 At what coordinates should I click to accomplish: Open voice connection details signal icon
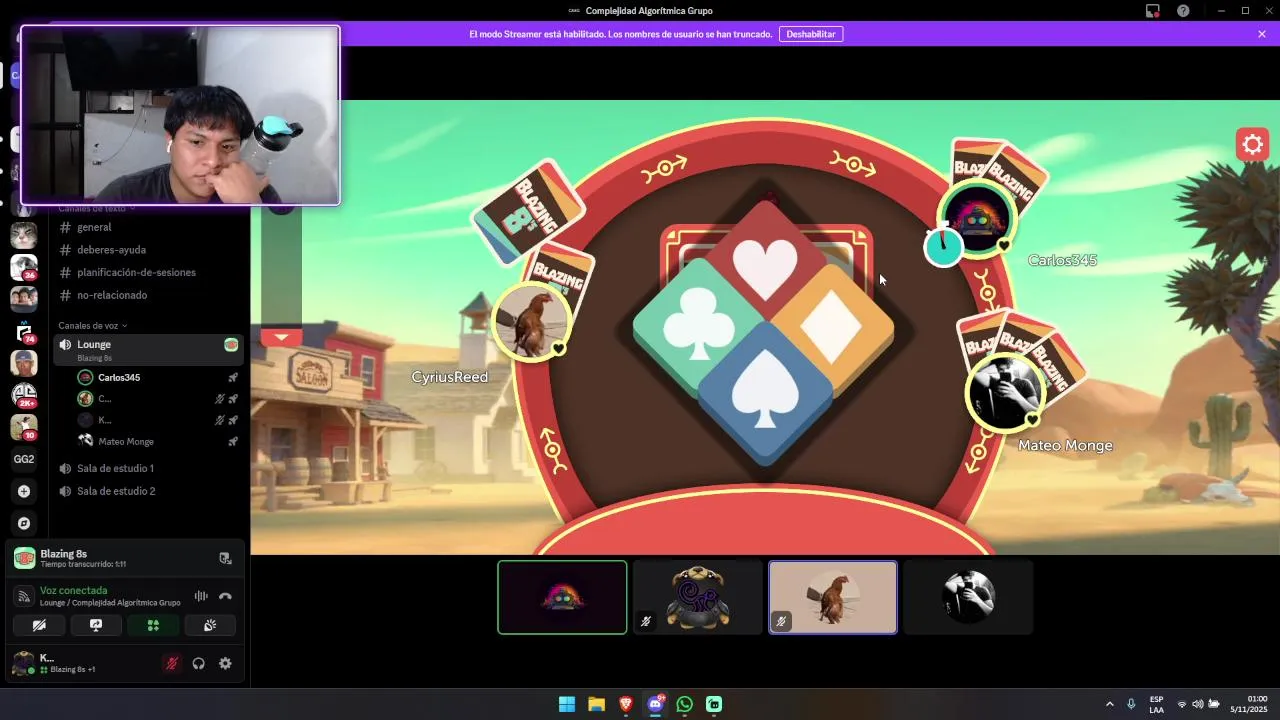click(25, 596)
